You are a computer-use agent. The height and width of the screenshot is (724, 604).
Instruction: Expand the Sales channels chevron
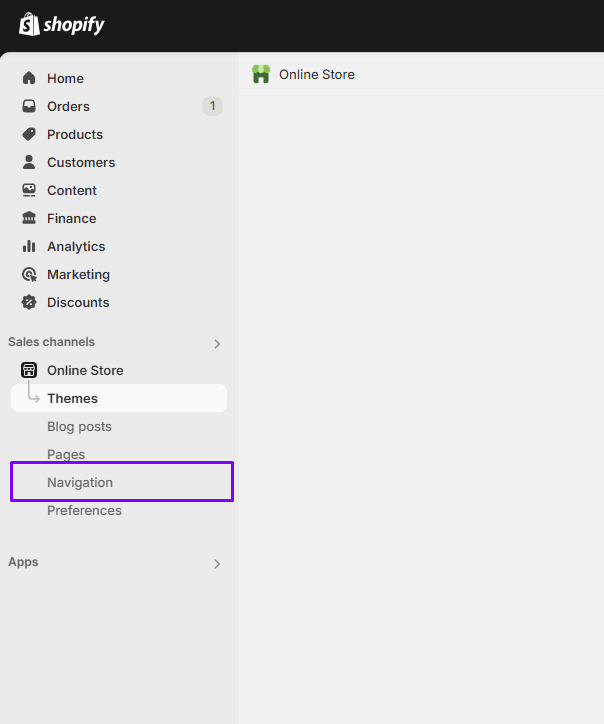tap(217, 344)
